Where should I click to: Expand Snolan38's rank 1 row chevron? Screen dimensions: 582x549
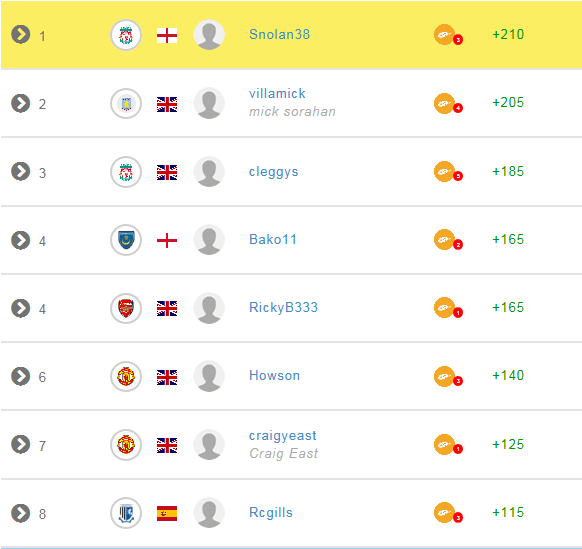(x=20, y=35)
